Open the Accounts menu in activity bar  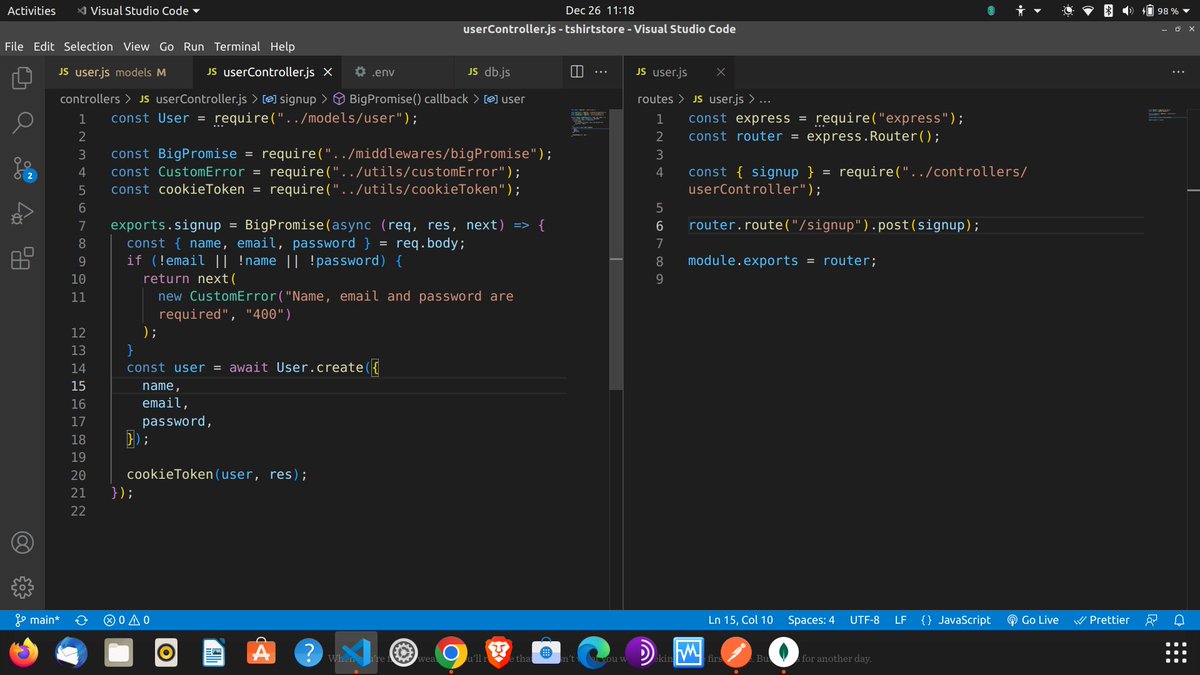[x=22, y=542]
